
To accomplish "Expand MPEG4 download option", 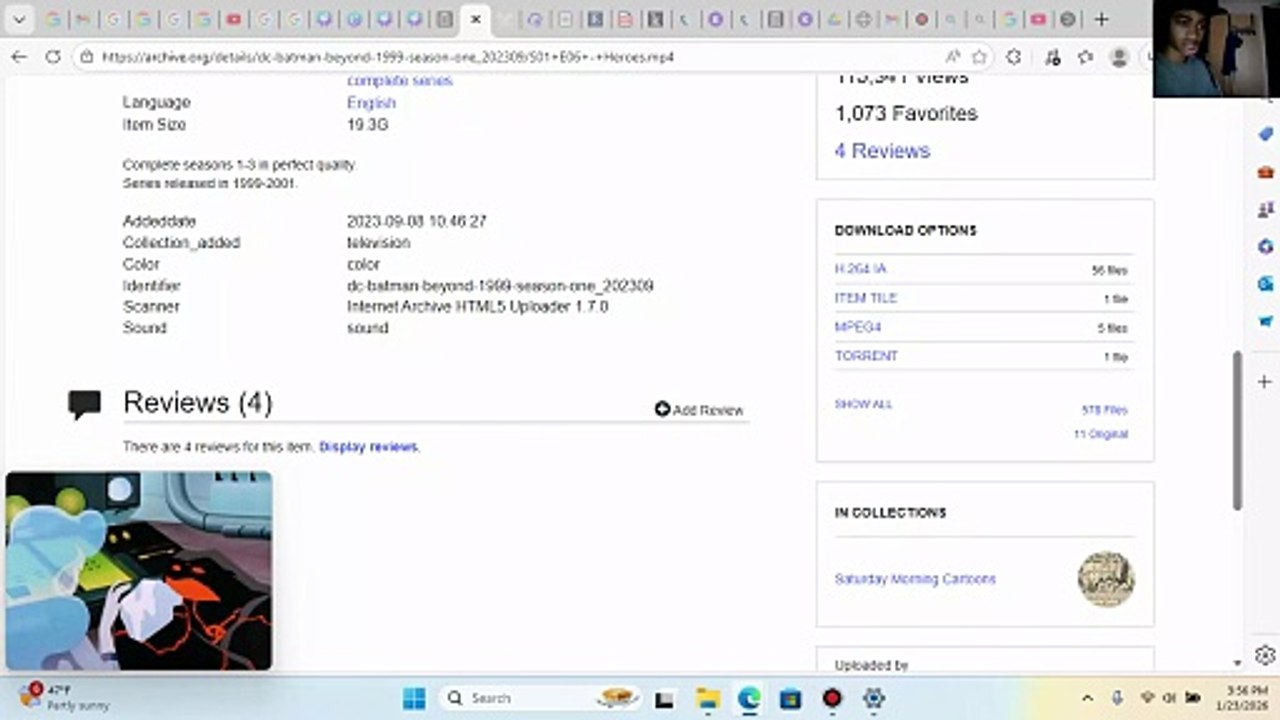I will [x=858, y=327].
